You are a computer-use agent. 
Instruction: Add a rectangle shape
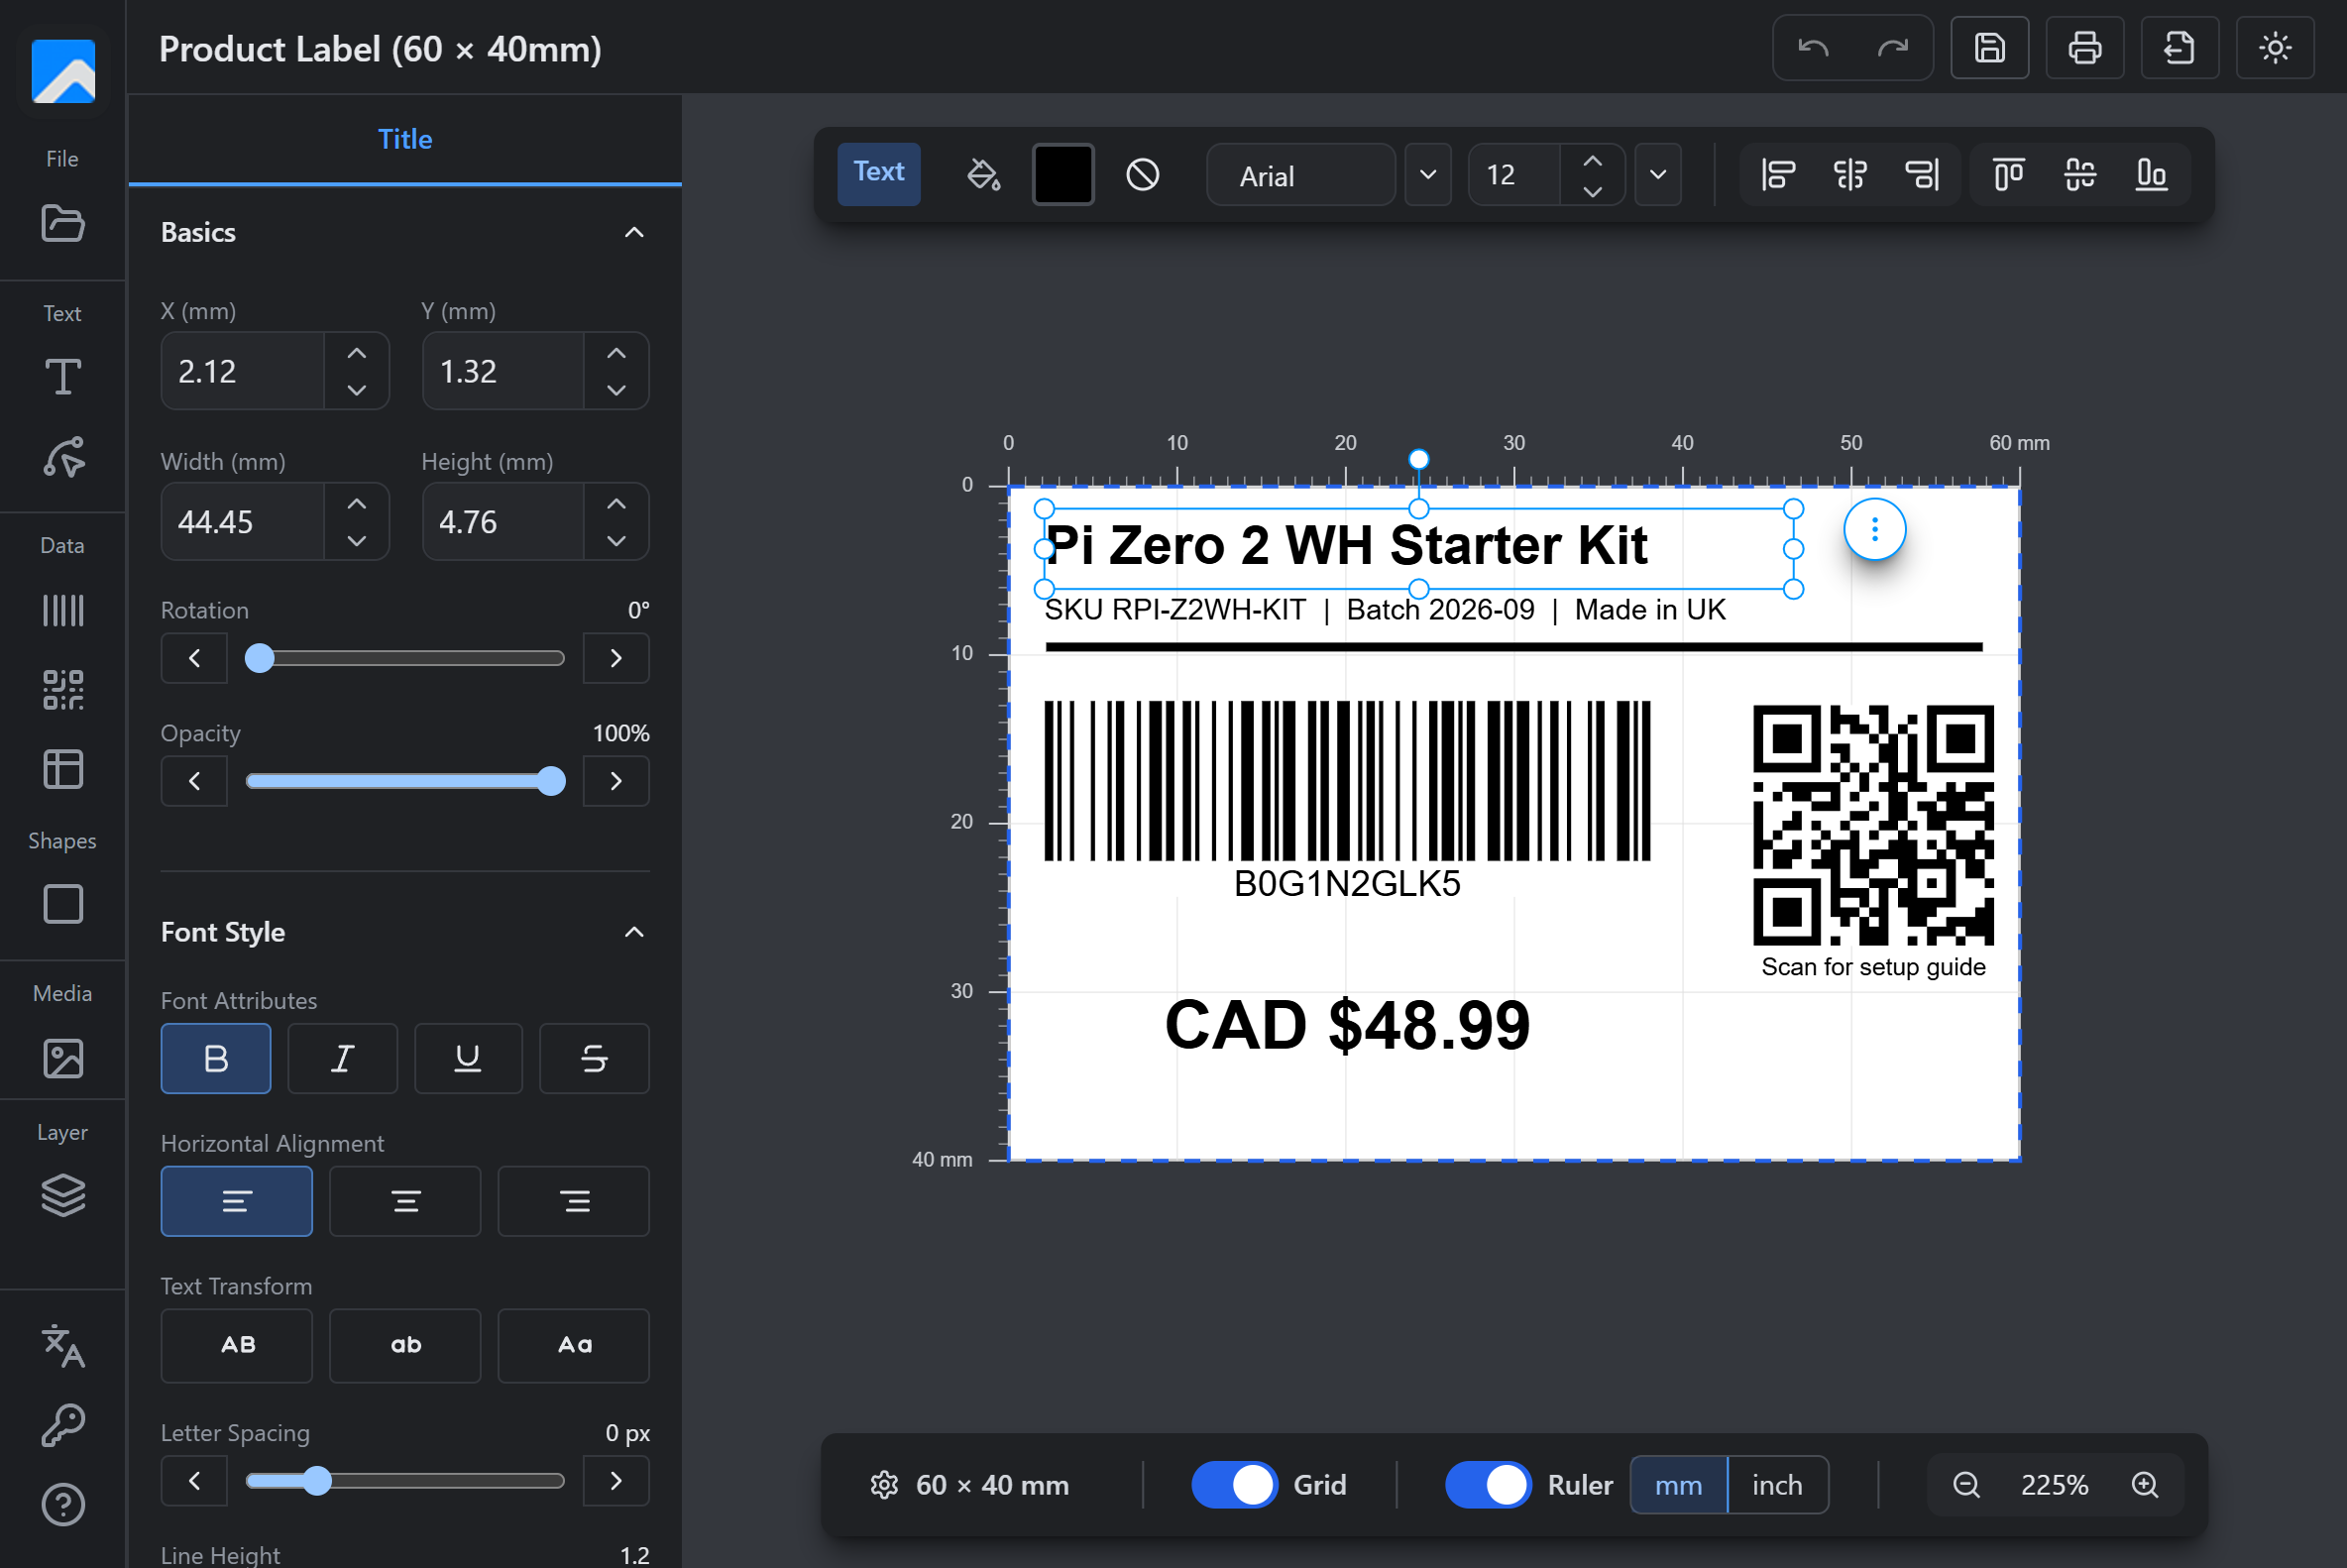point(62,904)
